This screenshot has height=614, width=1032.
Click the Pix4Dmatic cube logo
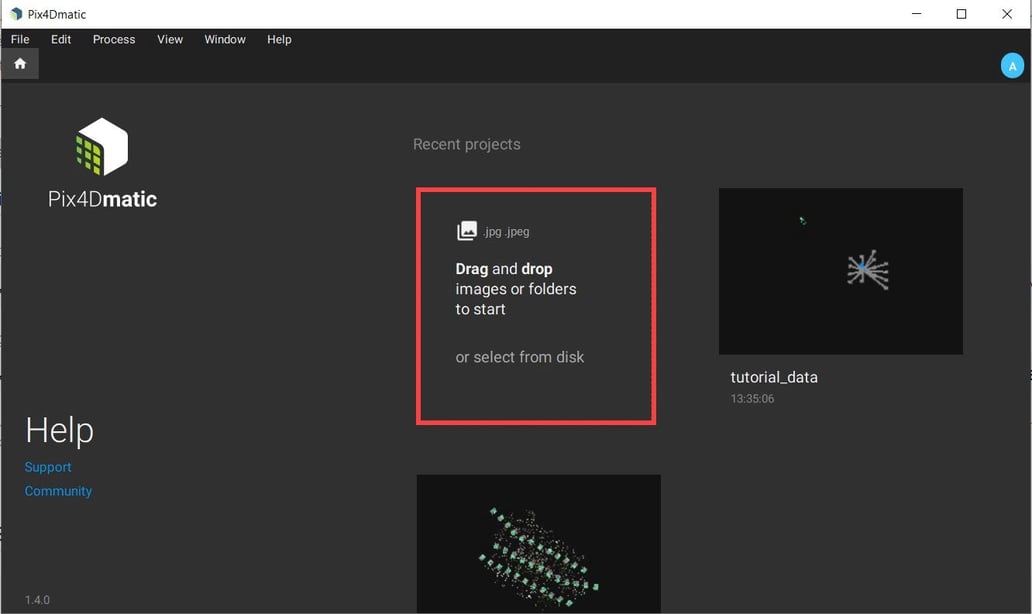click(102, 147)
